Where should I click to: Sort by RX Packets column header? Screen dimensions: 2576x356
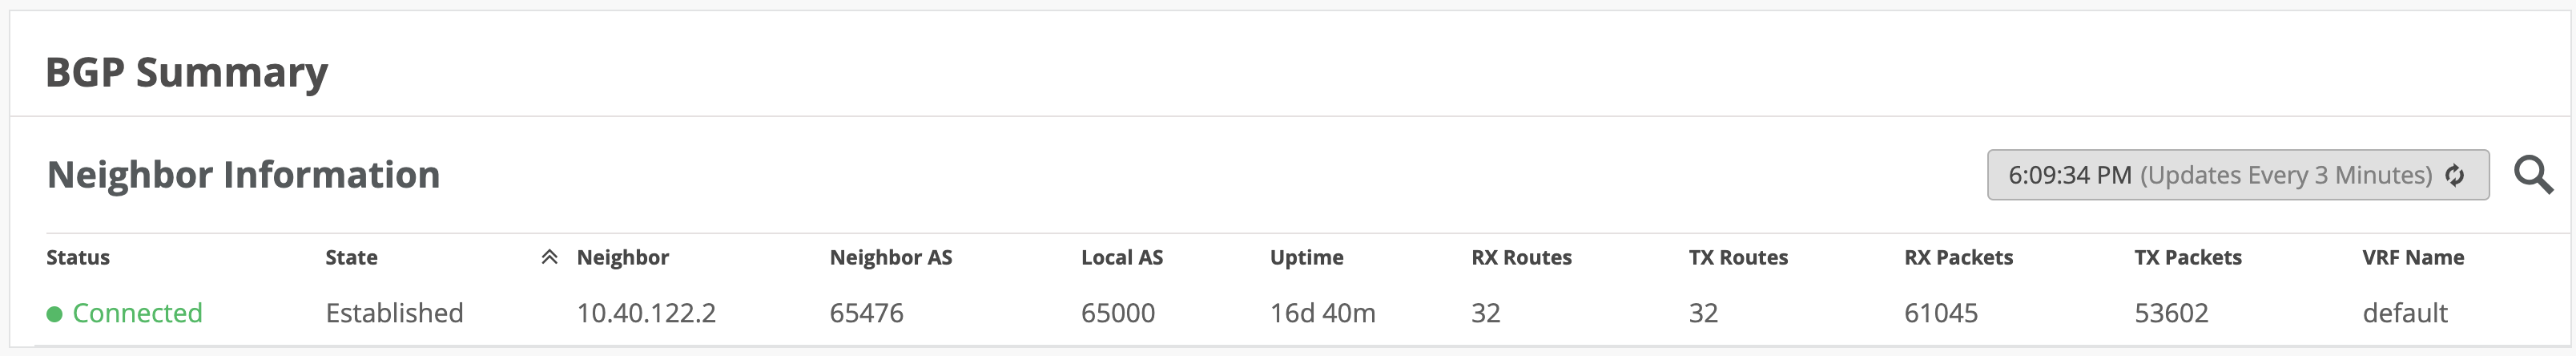1958,257
